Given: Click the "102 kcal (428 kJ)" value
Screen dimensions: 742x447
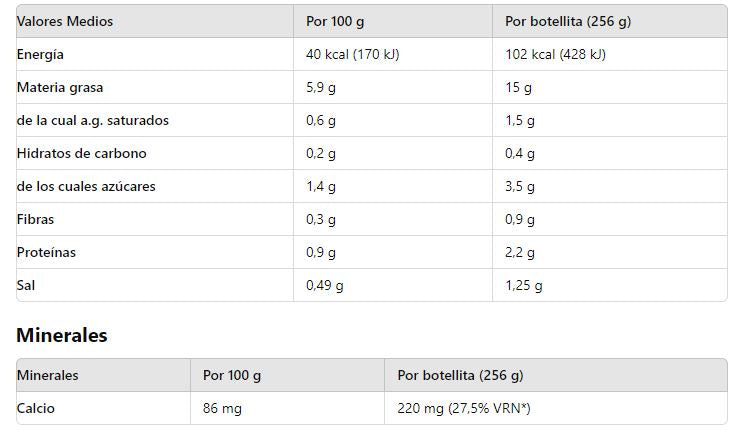Looking at the screenshot, I should point(555,54).
